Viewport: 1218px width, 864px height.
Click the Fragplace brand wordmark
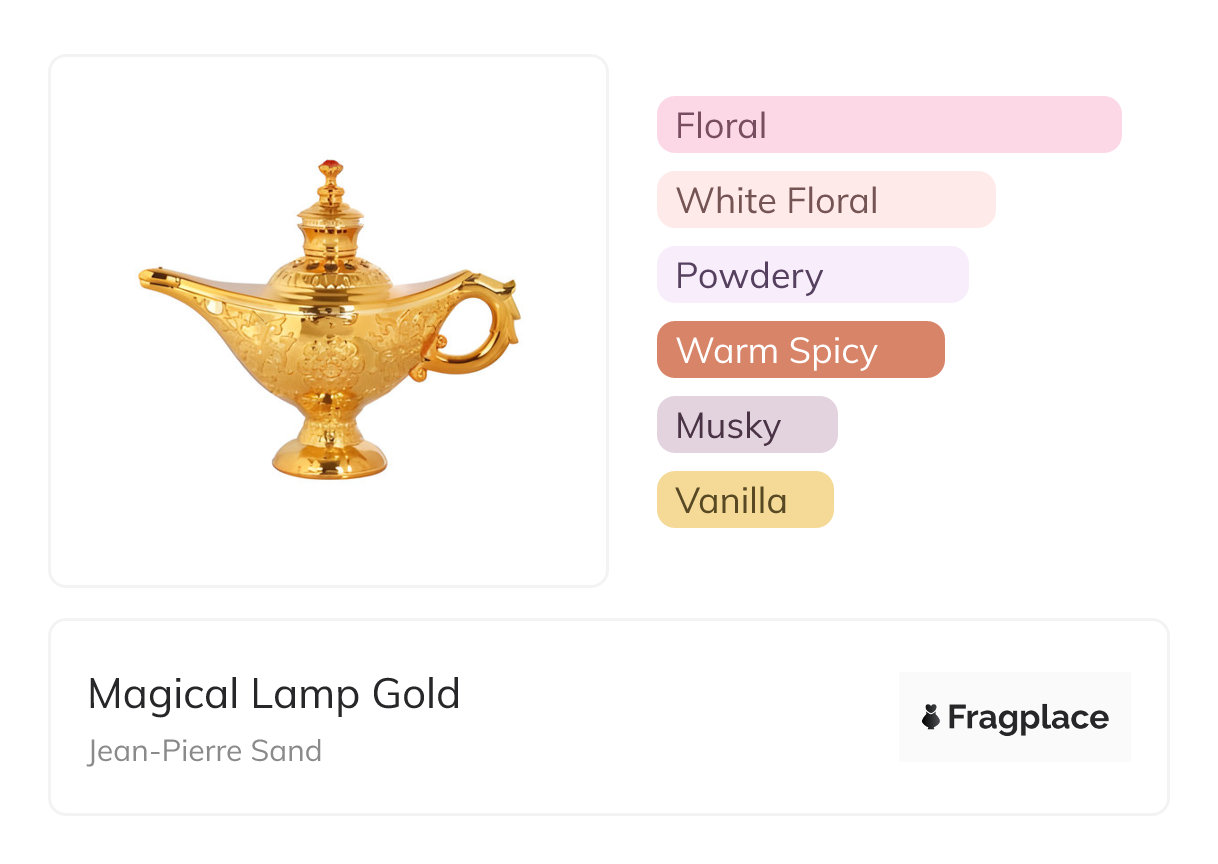pyautogui.click(x=1028, y=718)
